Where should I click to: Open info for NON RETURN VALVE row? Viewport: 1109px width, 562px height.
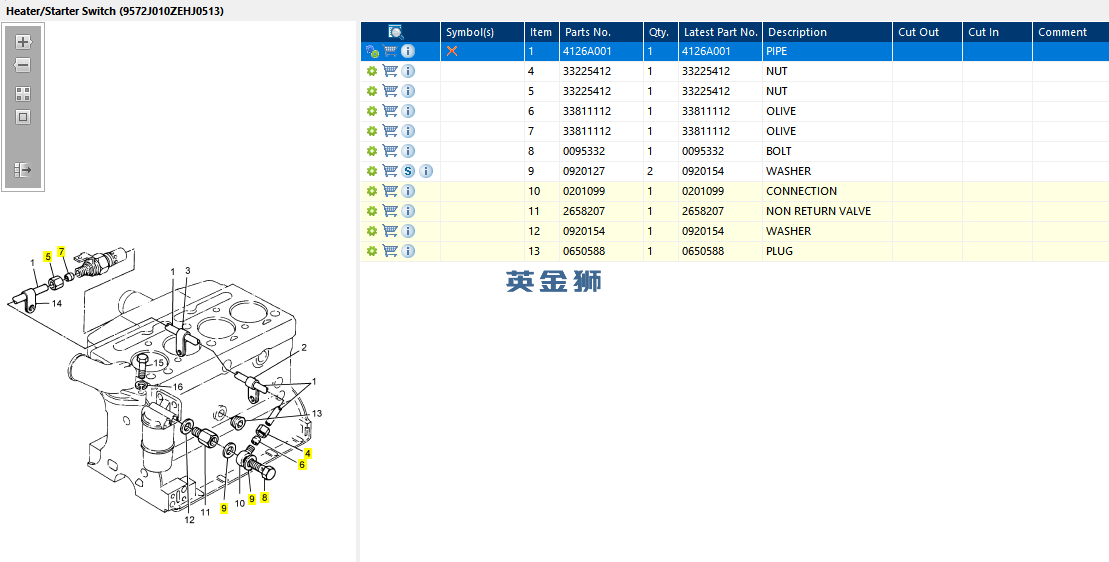tap(408, 211)
